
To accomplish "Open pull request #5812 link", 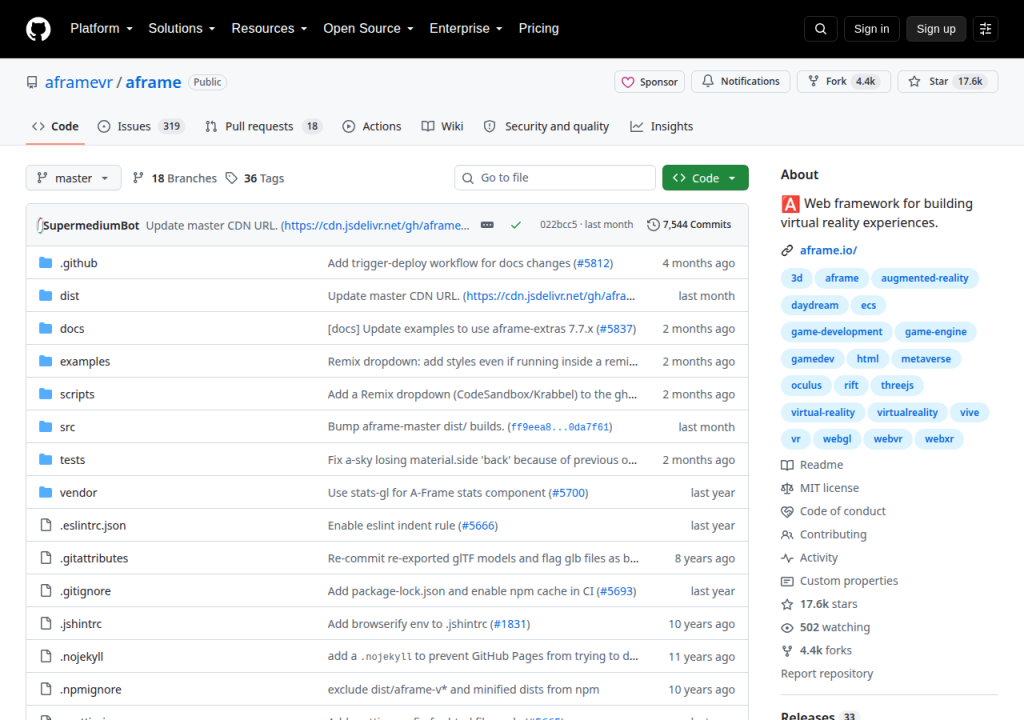I will click(x=593, y=263).
